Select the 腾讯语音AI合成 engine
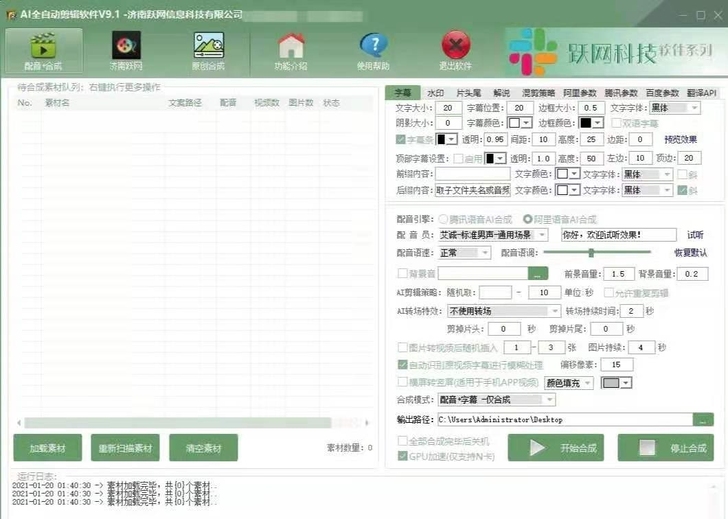 [x=443, y=219]
